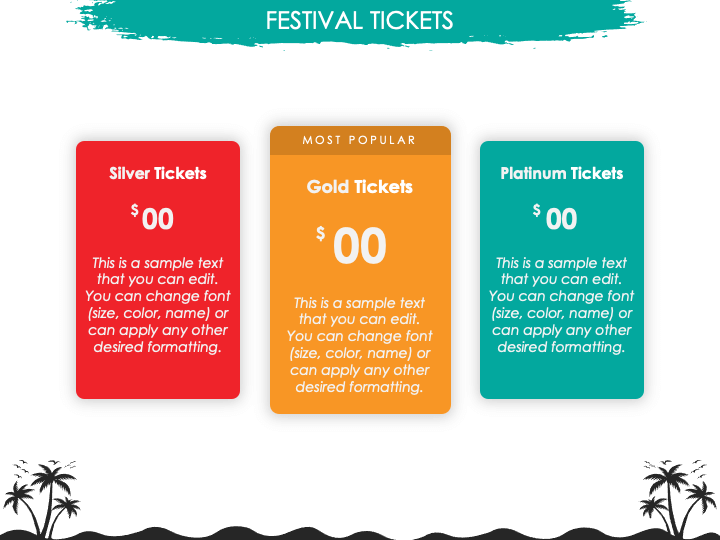720x540 pixels.
Task: Click the empty bottom area of the red Silver card
Action: [158, 377]
